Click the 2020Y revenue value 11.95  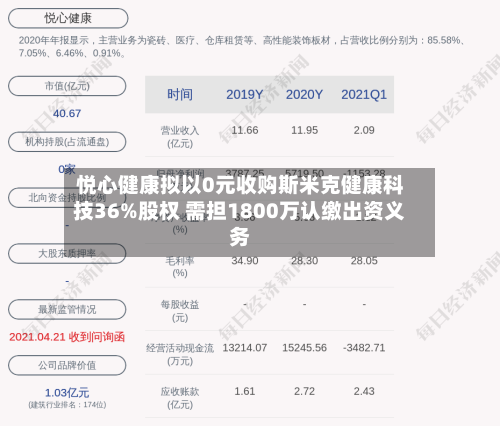click(304, 130)
